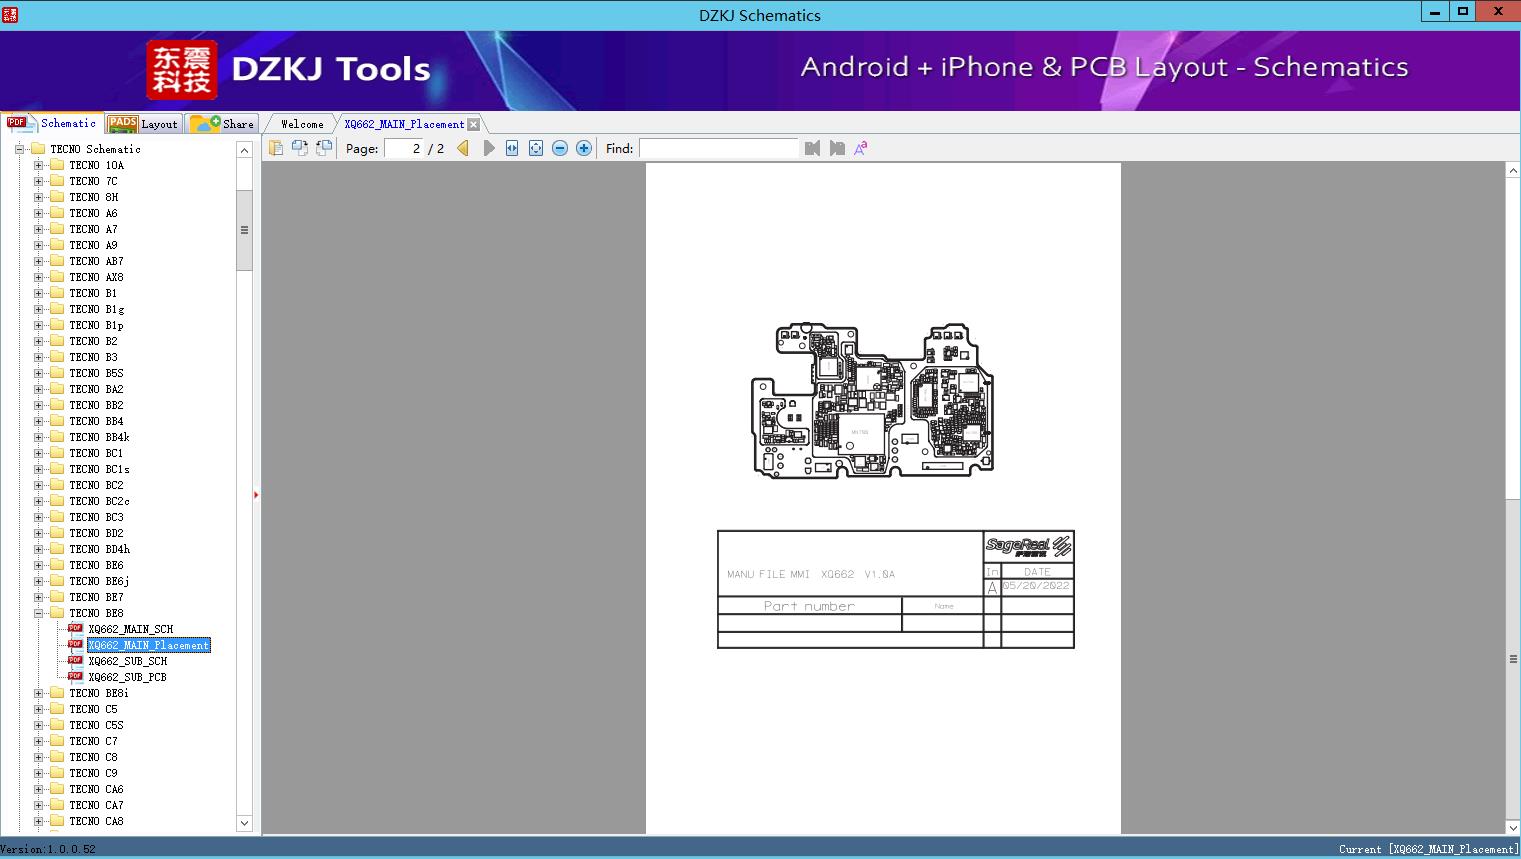This screenshot has width=1521, height=859.
Task: Open the Share tab
Action: (x=223, y=124)
